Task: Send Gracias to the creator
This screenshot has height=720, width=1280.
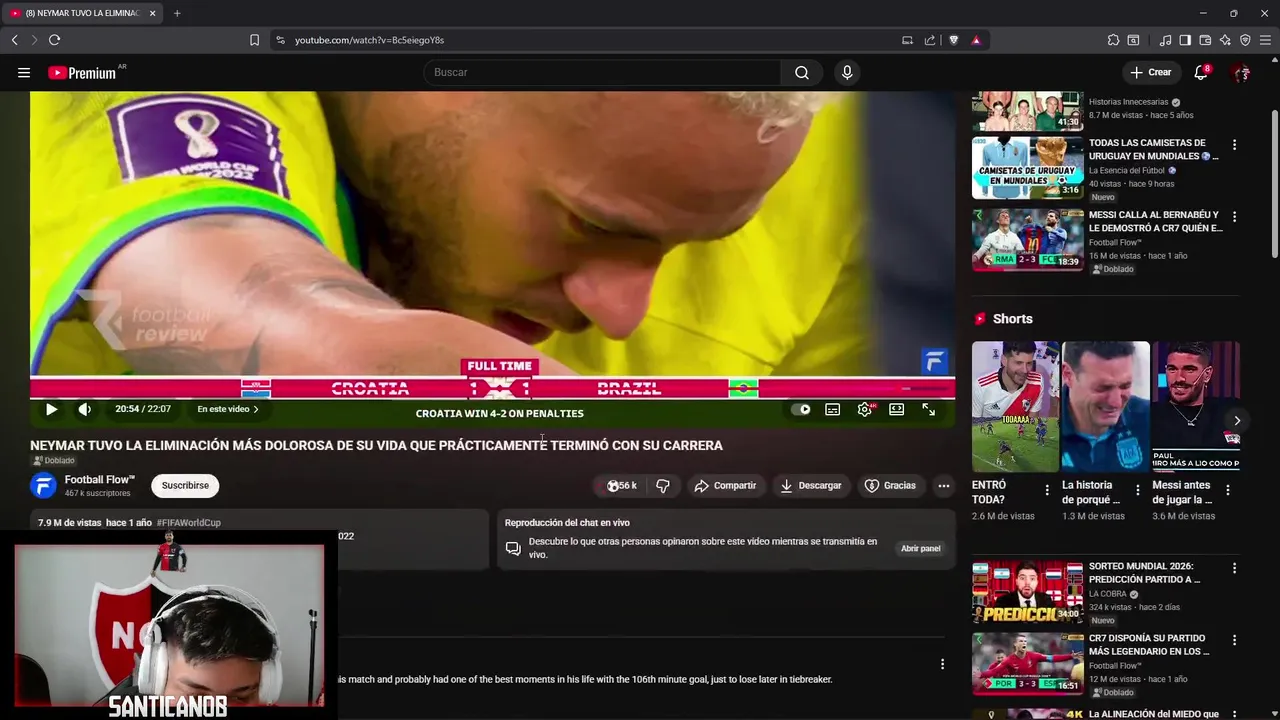Action: click(x=890, y=485)
